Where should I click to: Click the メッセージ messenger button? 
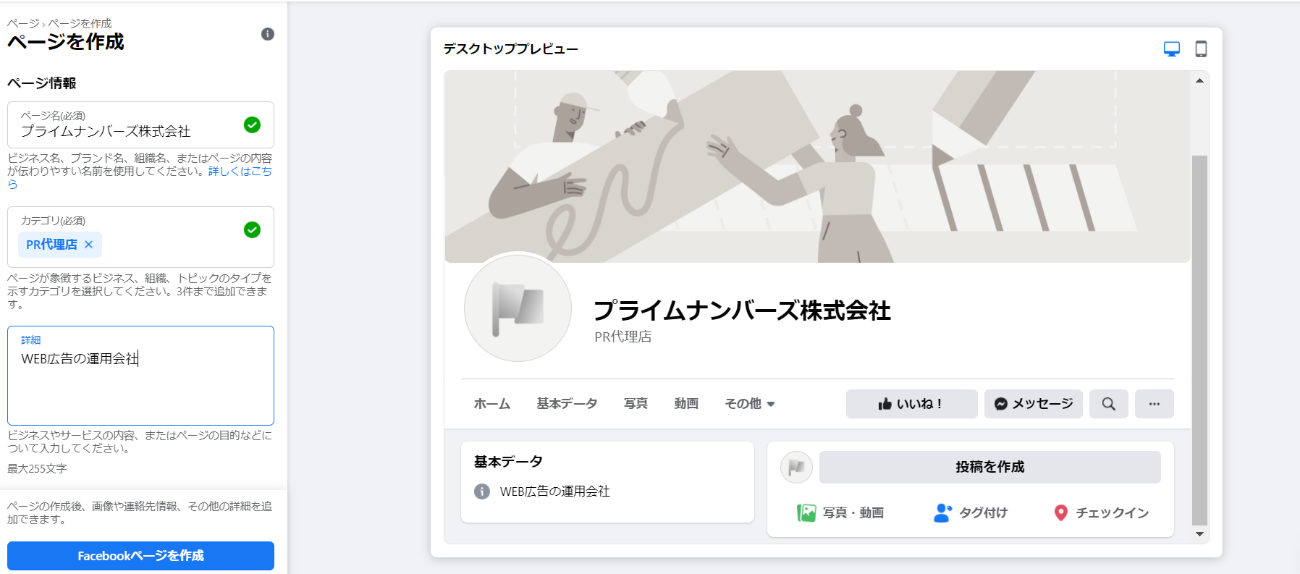(1033, 404)
